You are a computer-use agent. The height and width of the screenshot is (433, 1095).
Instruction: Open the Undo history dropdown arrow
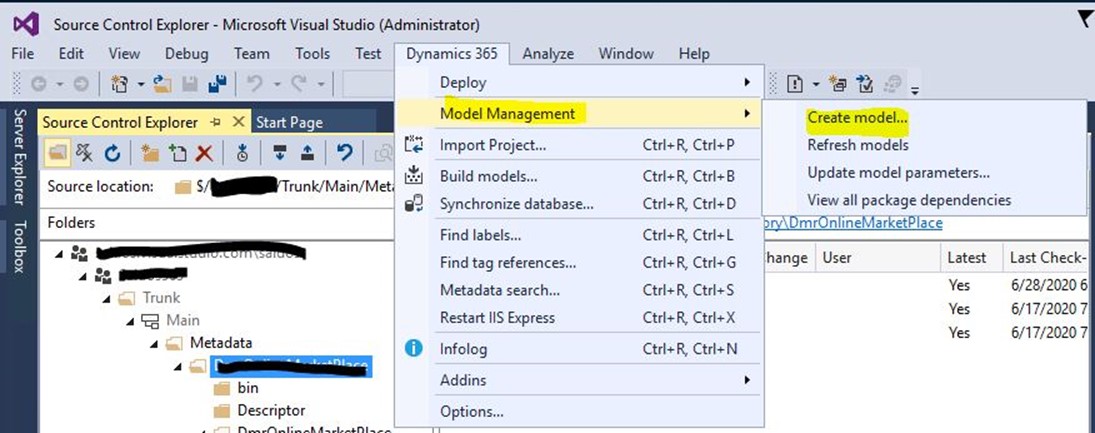[x=276, y=85]
